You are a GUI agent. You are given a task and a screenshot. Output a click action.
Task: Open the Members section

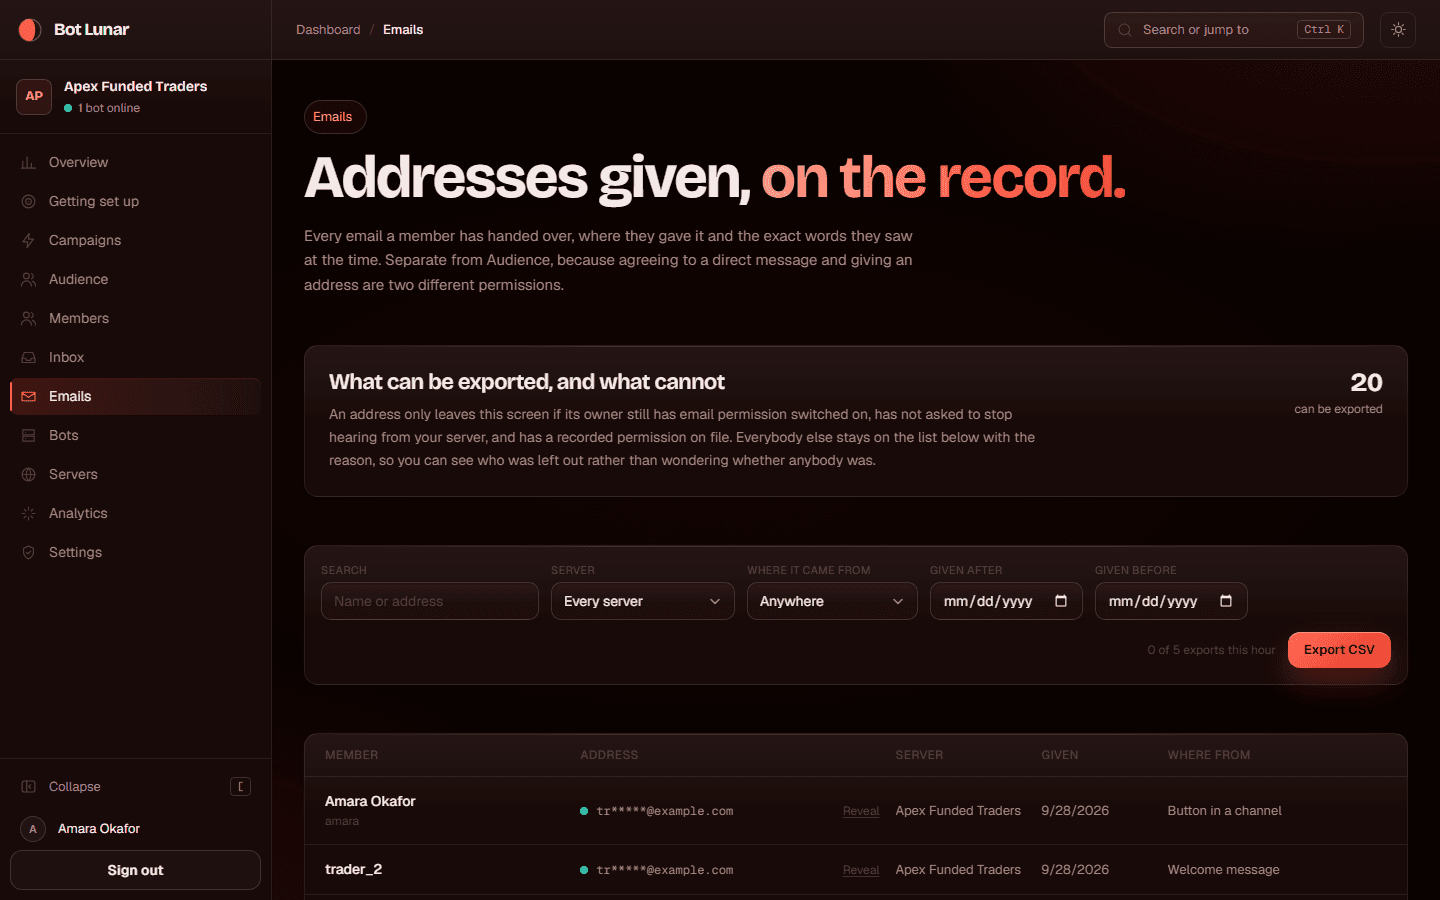[x=135, y=319]
